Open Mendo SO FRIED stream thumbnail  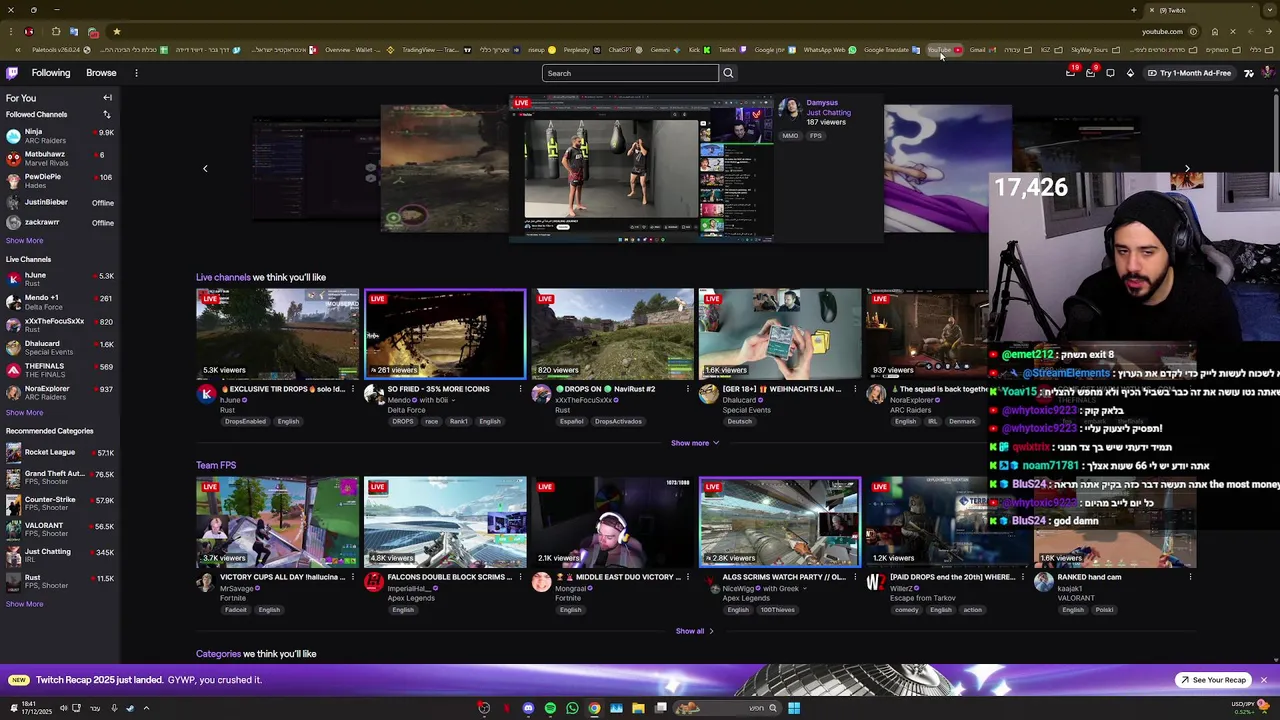[445, 334]
